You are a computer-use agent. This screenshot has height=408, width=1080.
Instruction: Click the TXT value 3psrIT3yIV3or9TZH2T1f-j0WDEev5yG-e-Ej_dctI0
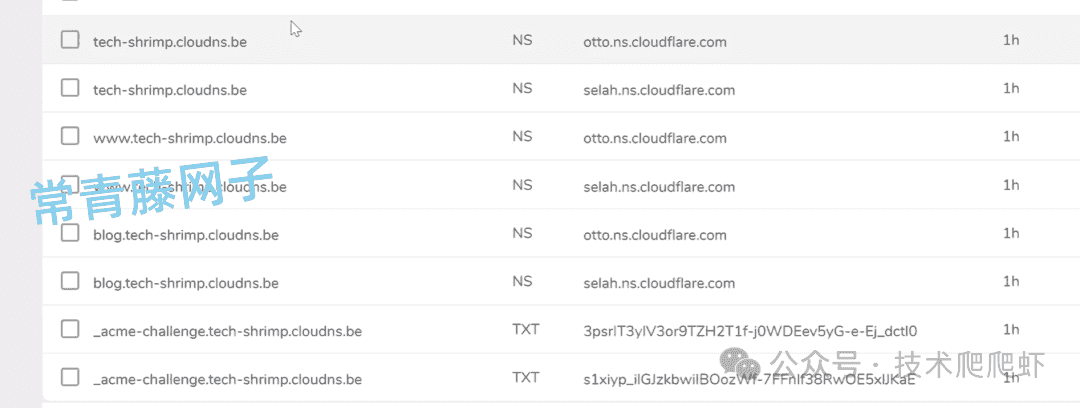750,332
